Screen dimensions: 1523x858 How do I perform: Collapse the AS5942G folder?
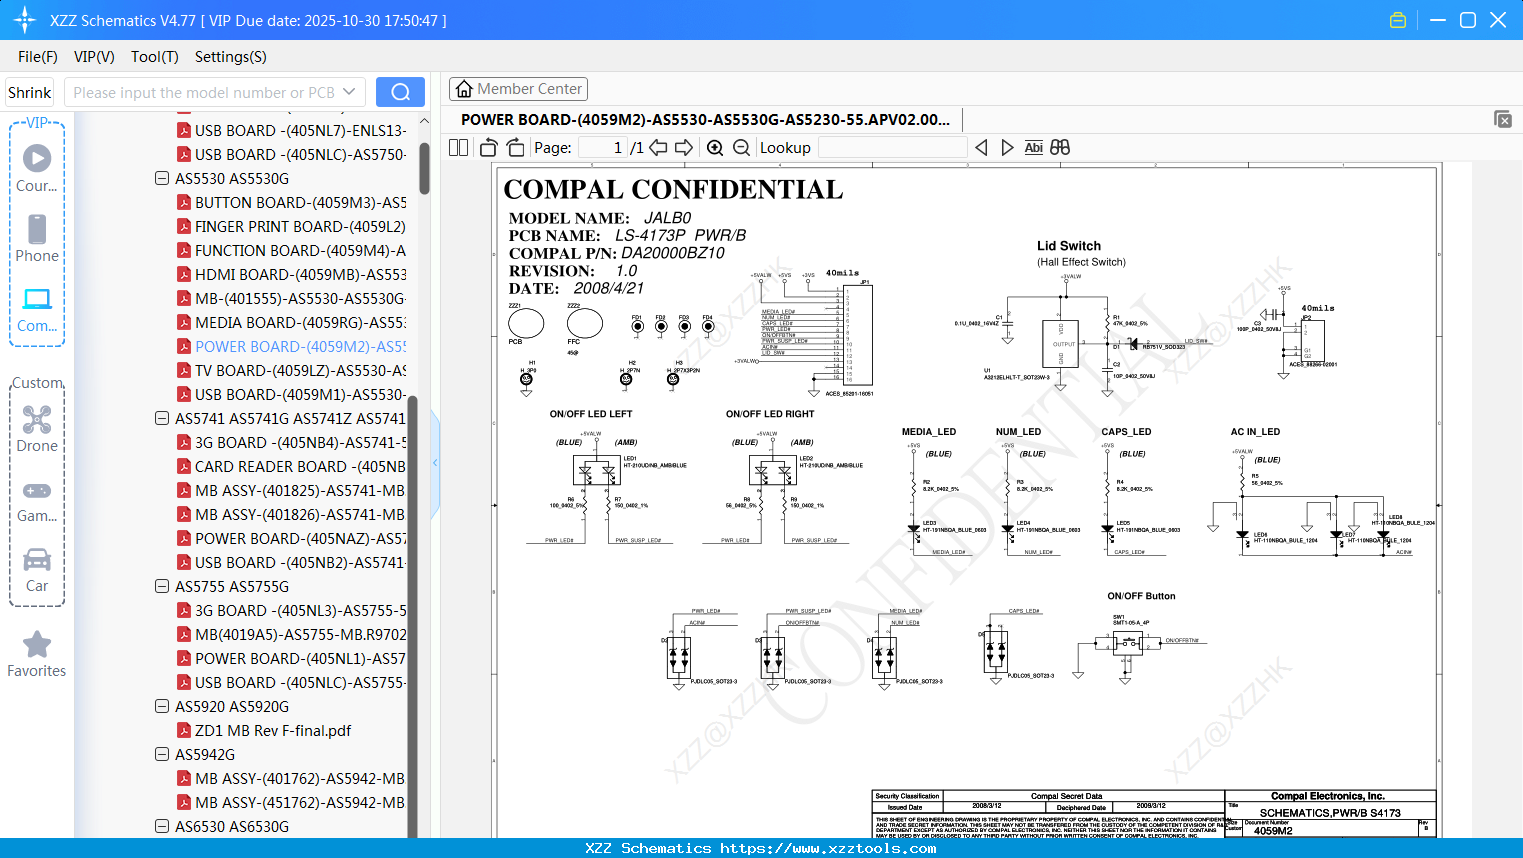(162, 754)
